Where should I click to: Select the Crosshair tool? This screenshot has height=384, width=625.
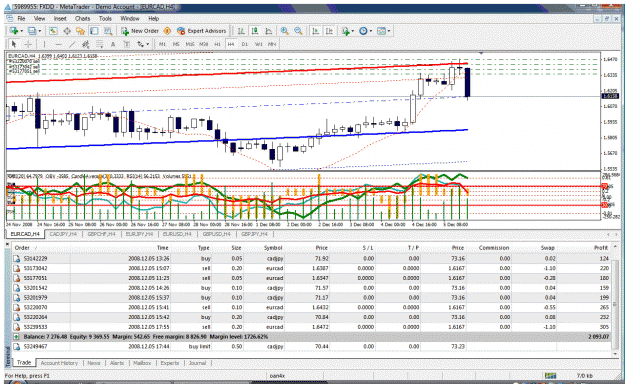(28, 44)
